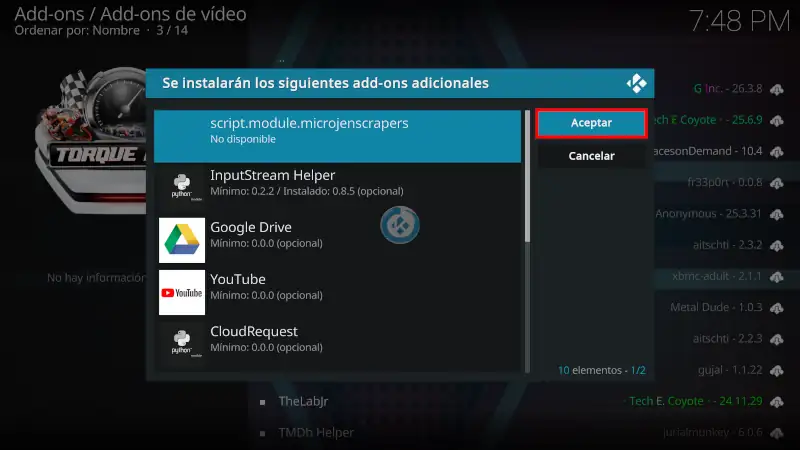The image size is (800, 450).
Task: Click the cloud icon beside Coyote 25.6.9
Action: [x=777, y=120]
